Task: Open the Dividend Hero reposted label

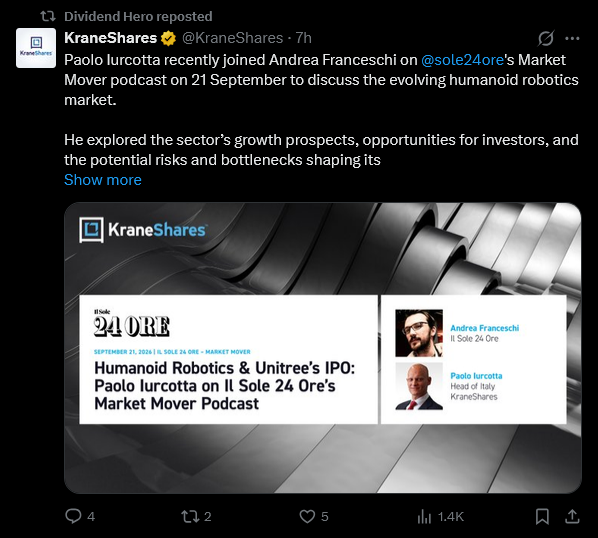Action: coord(138,16)
